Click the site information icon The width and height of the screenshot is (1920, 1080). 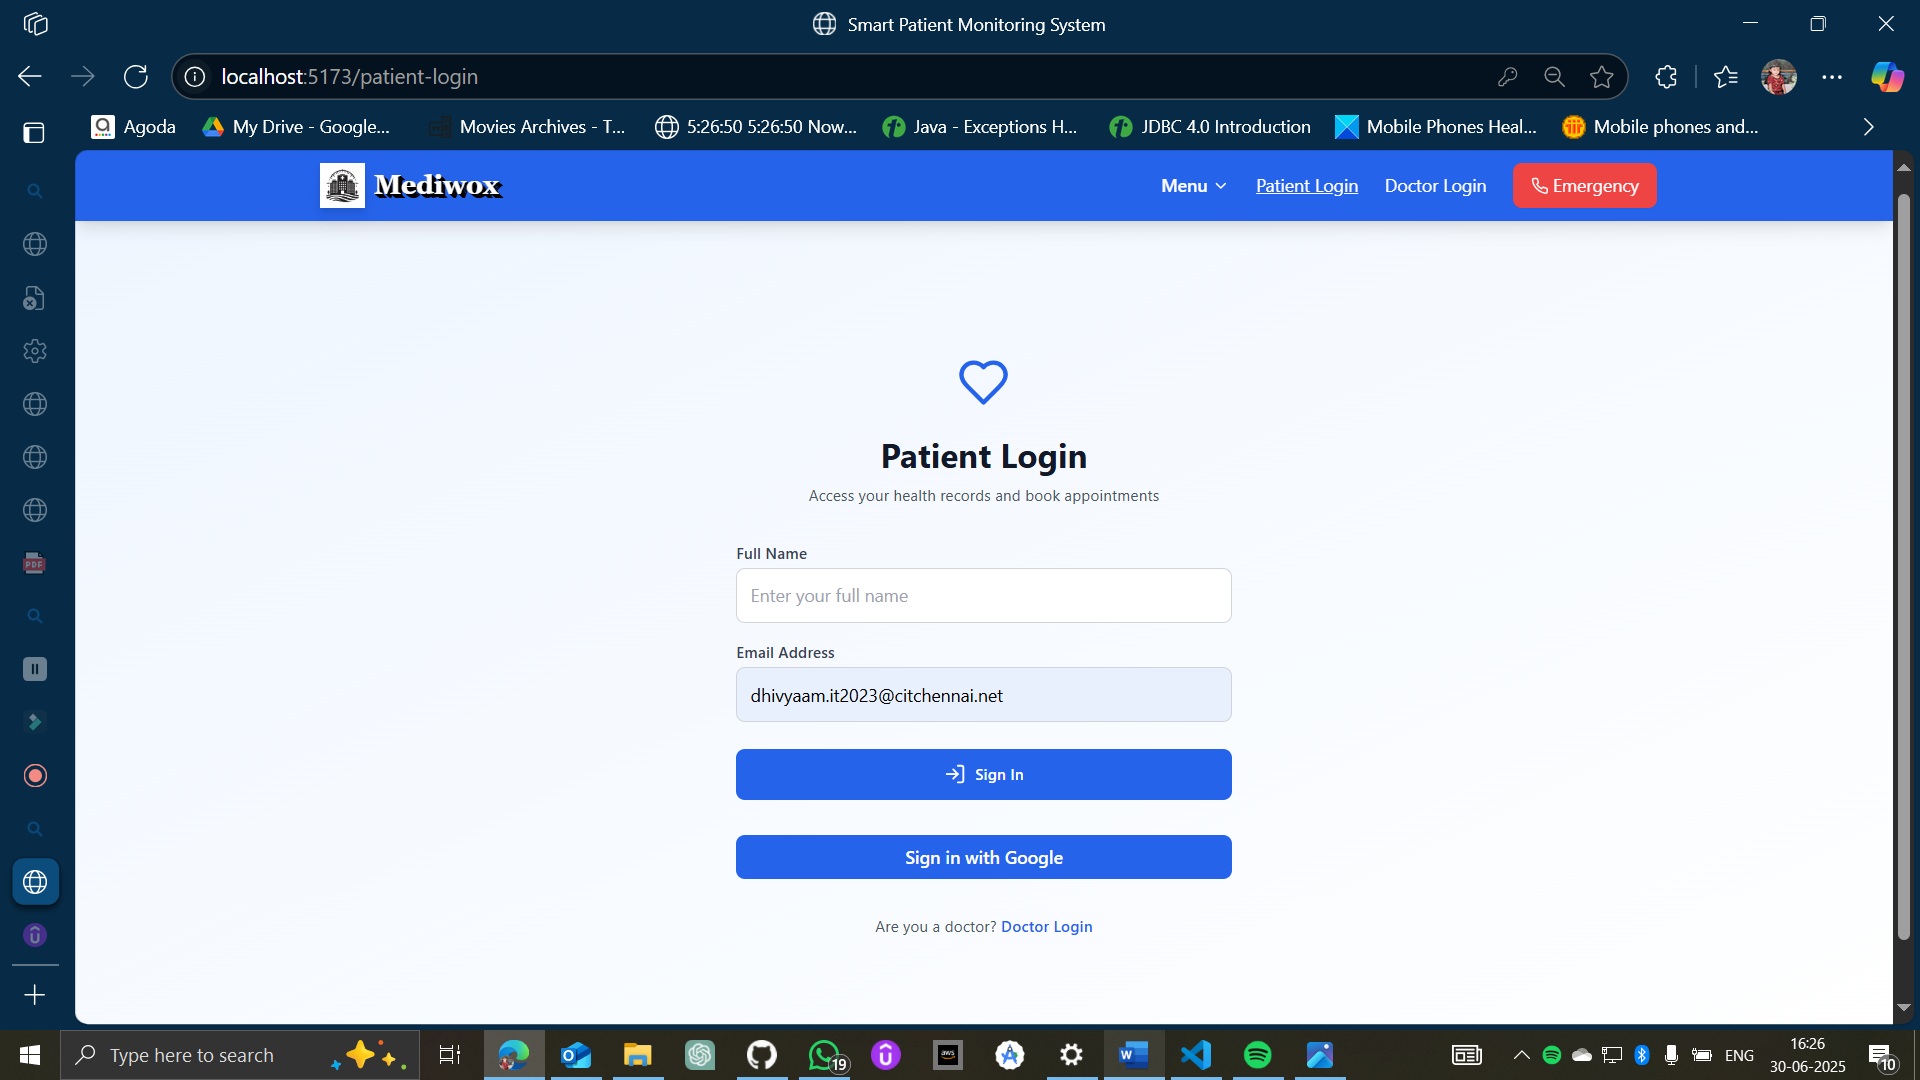click(x=195, y=77)
